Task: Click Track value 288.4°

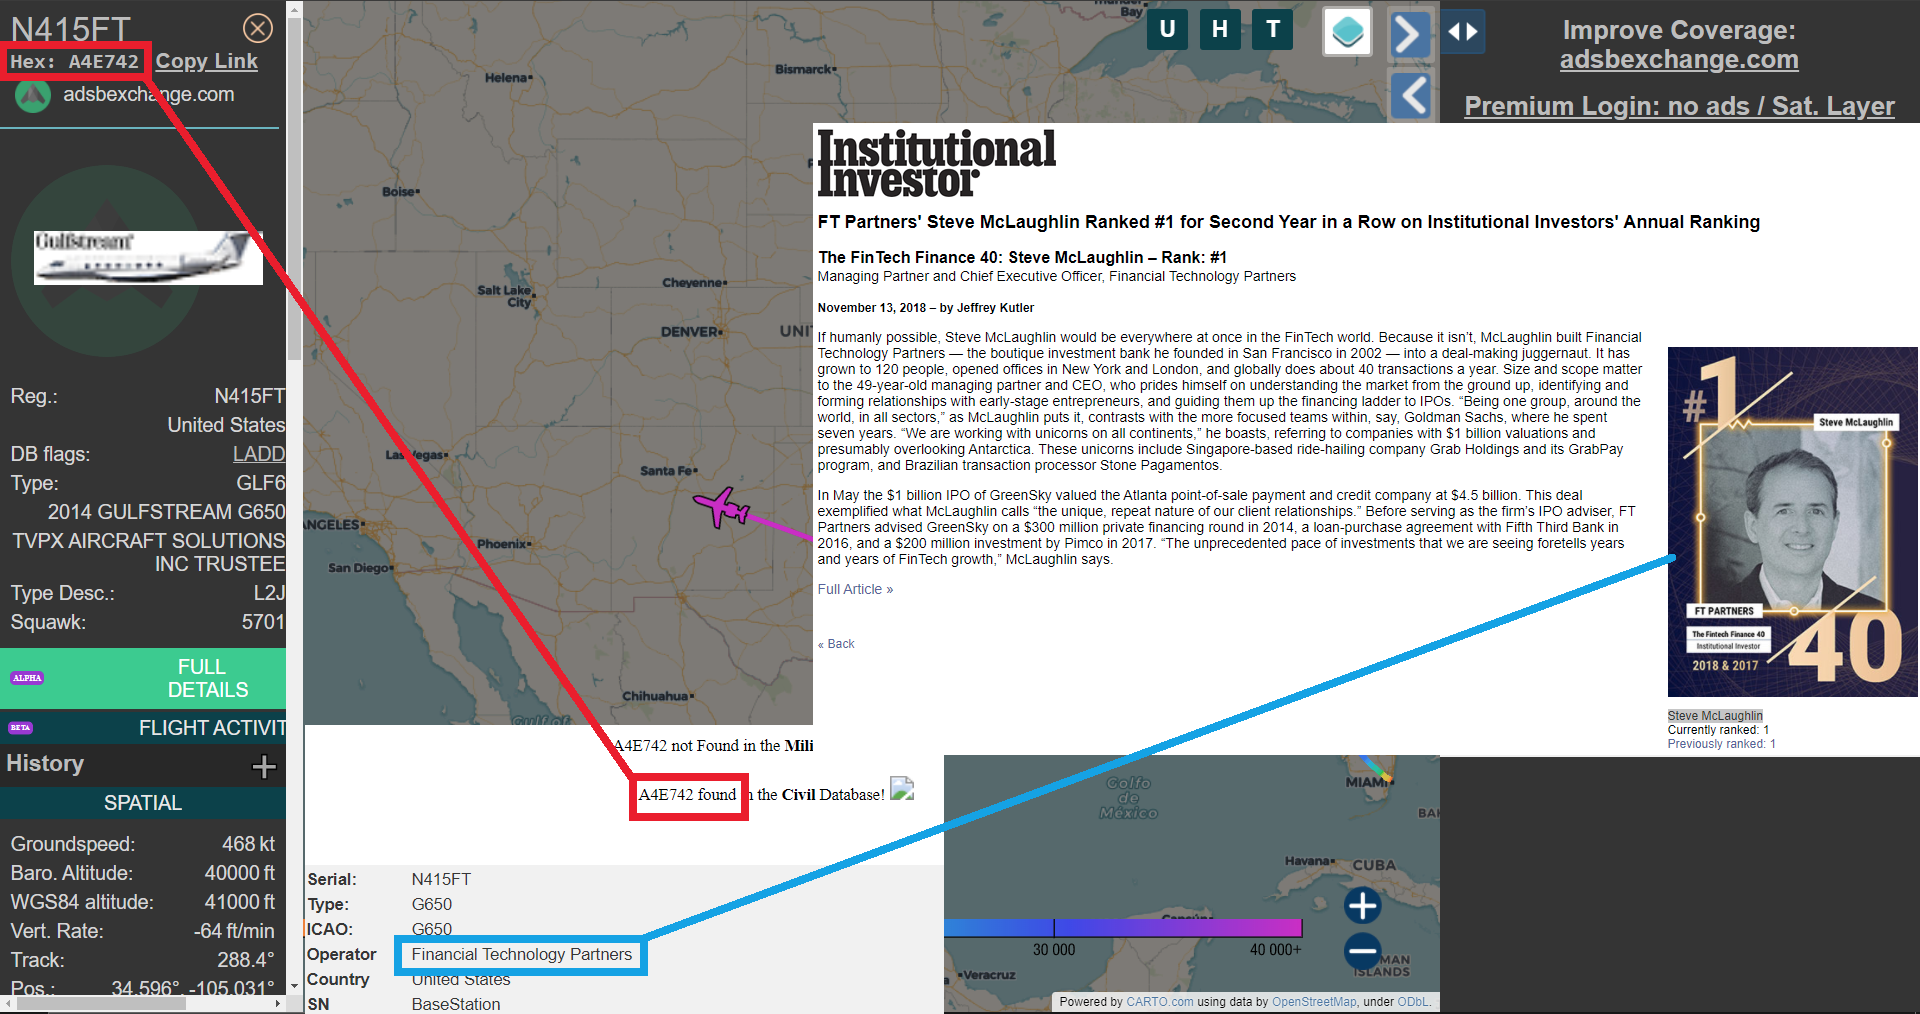Action: pos(245,960)
